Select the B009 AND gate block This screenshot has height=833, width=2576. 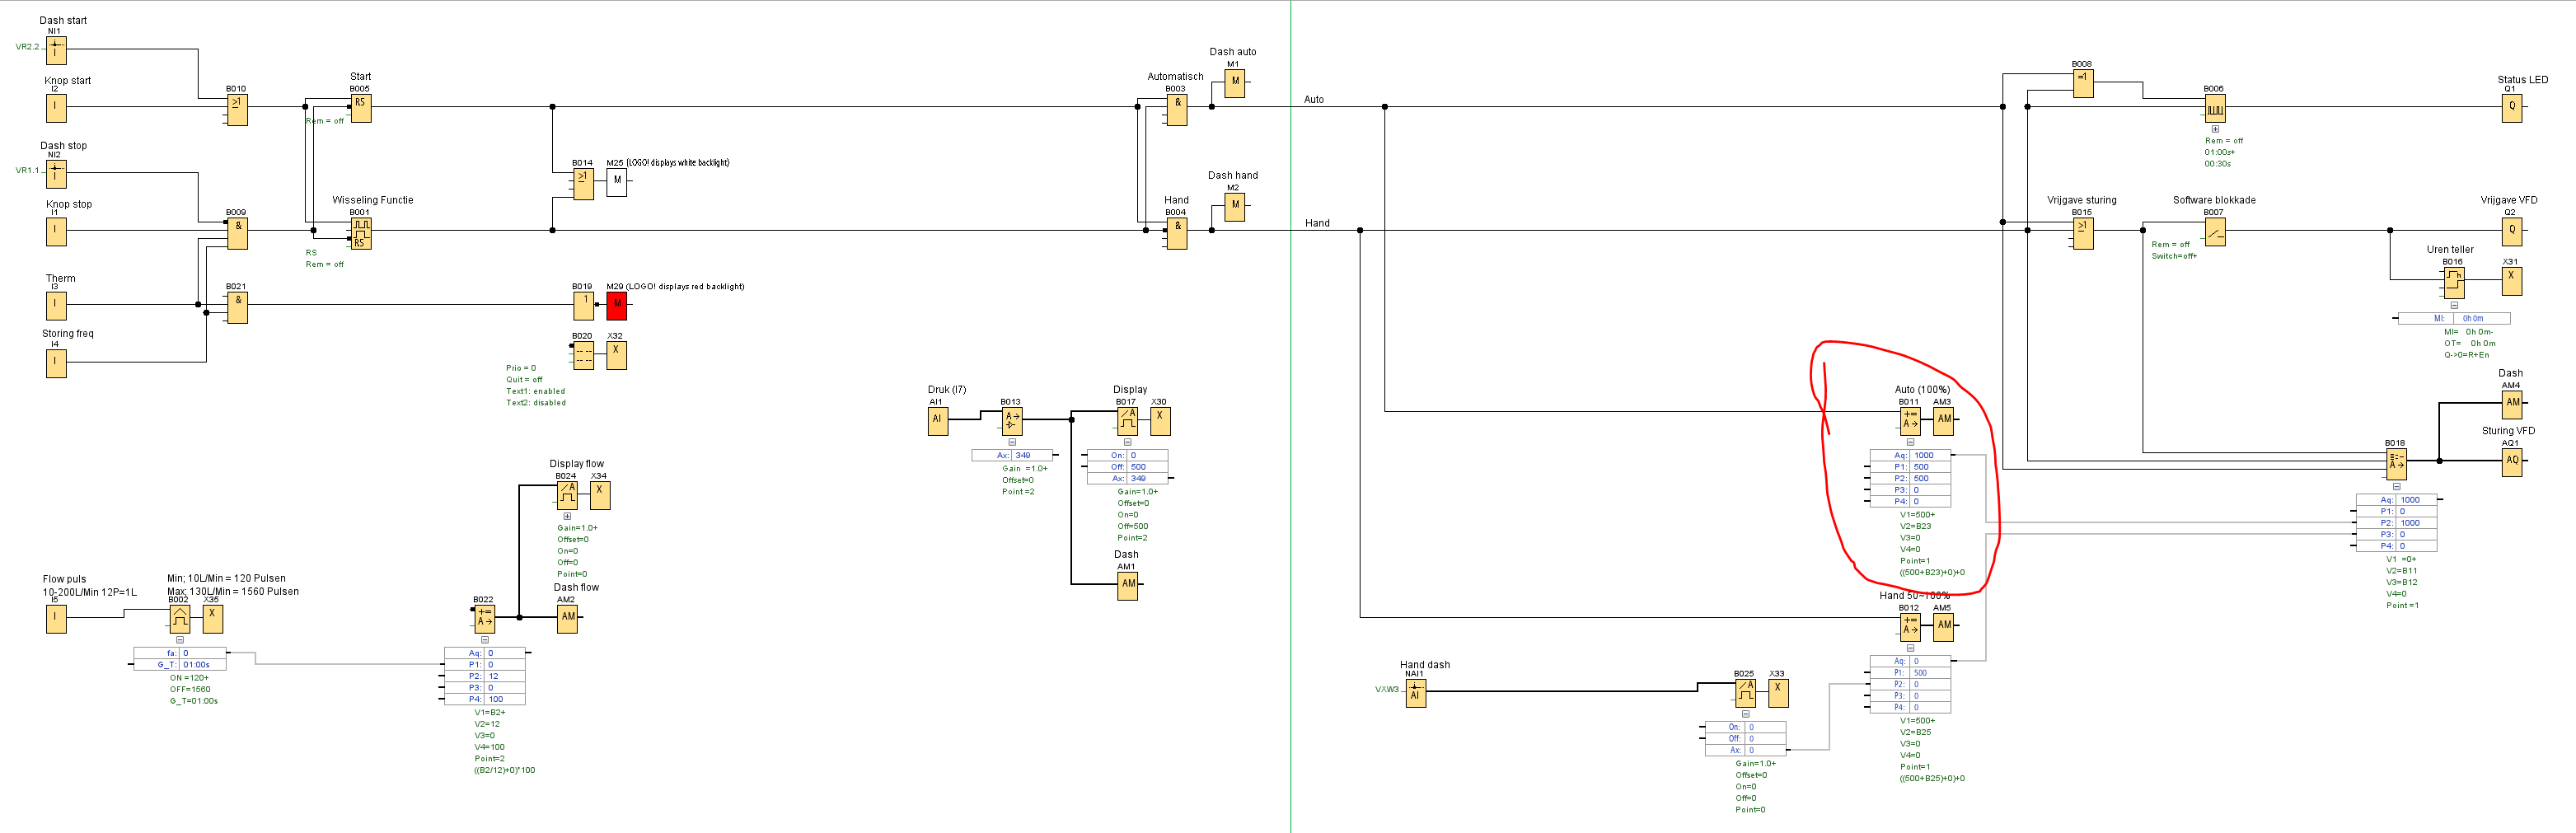[x=237, y=232]
